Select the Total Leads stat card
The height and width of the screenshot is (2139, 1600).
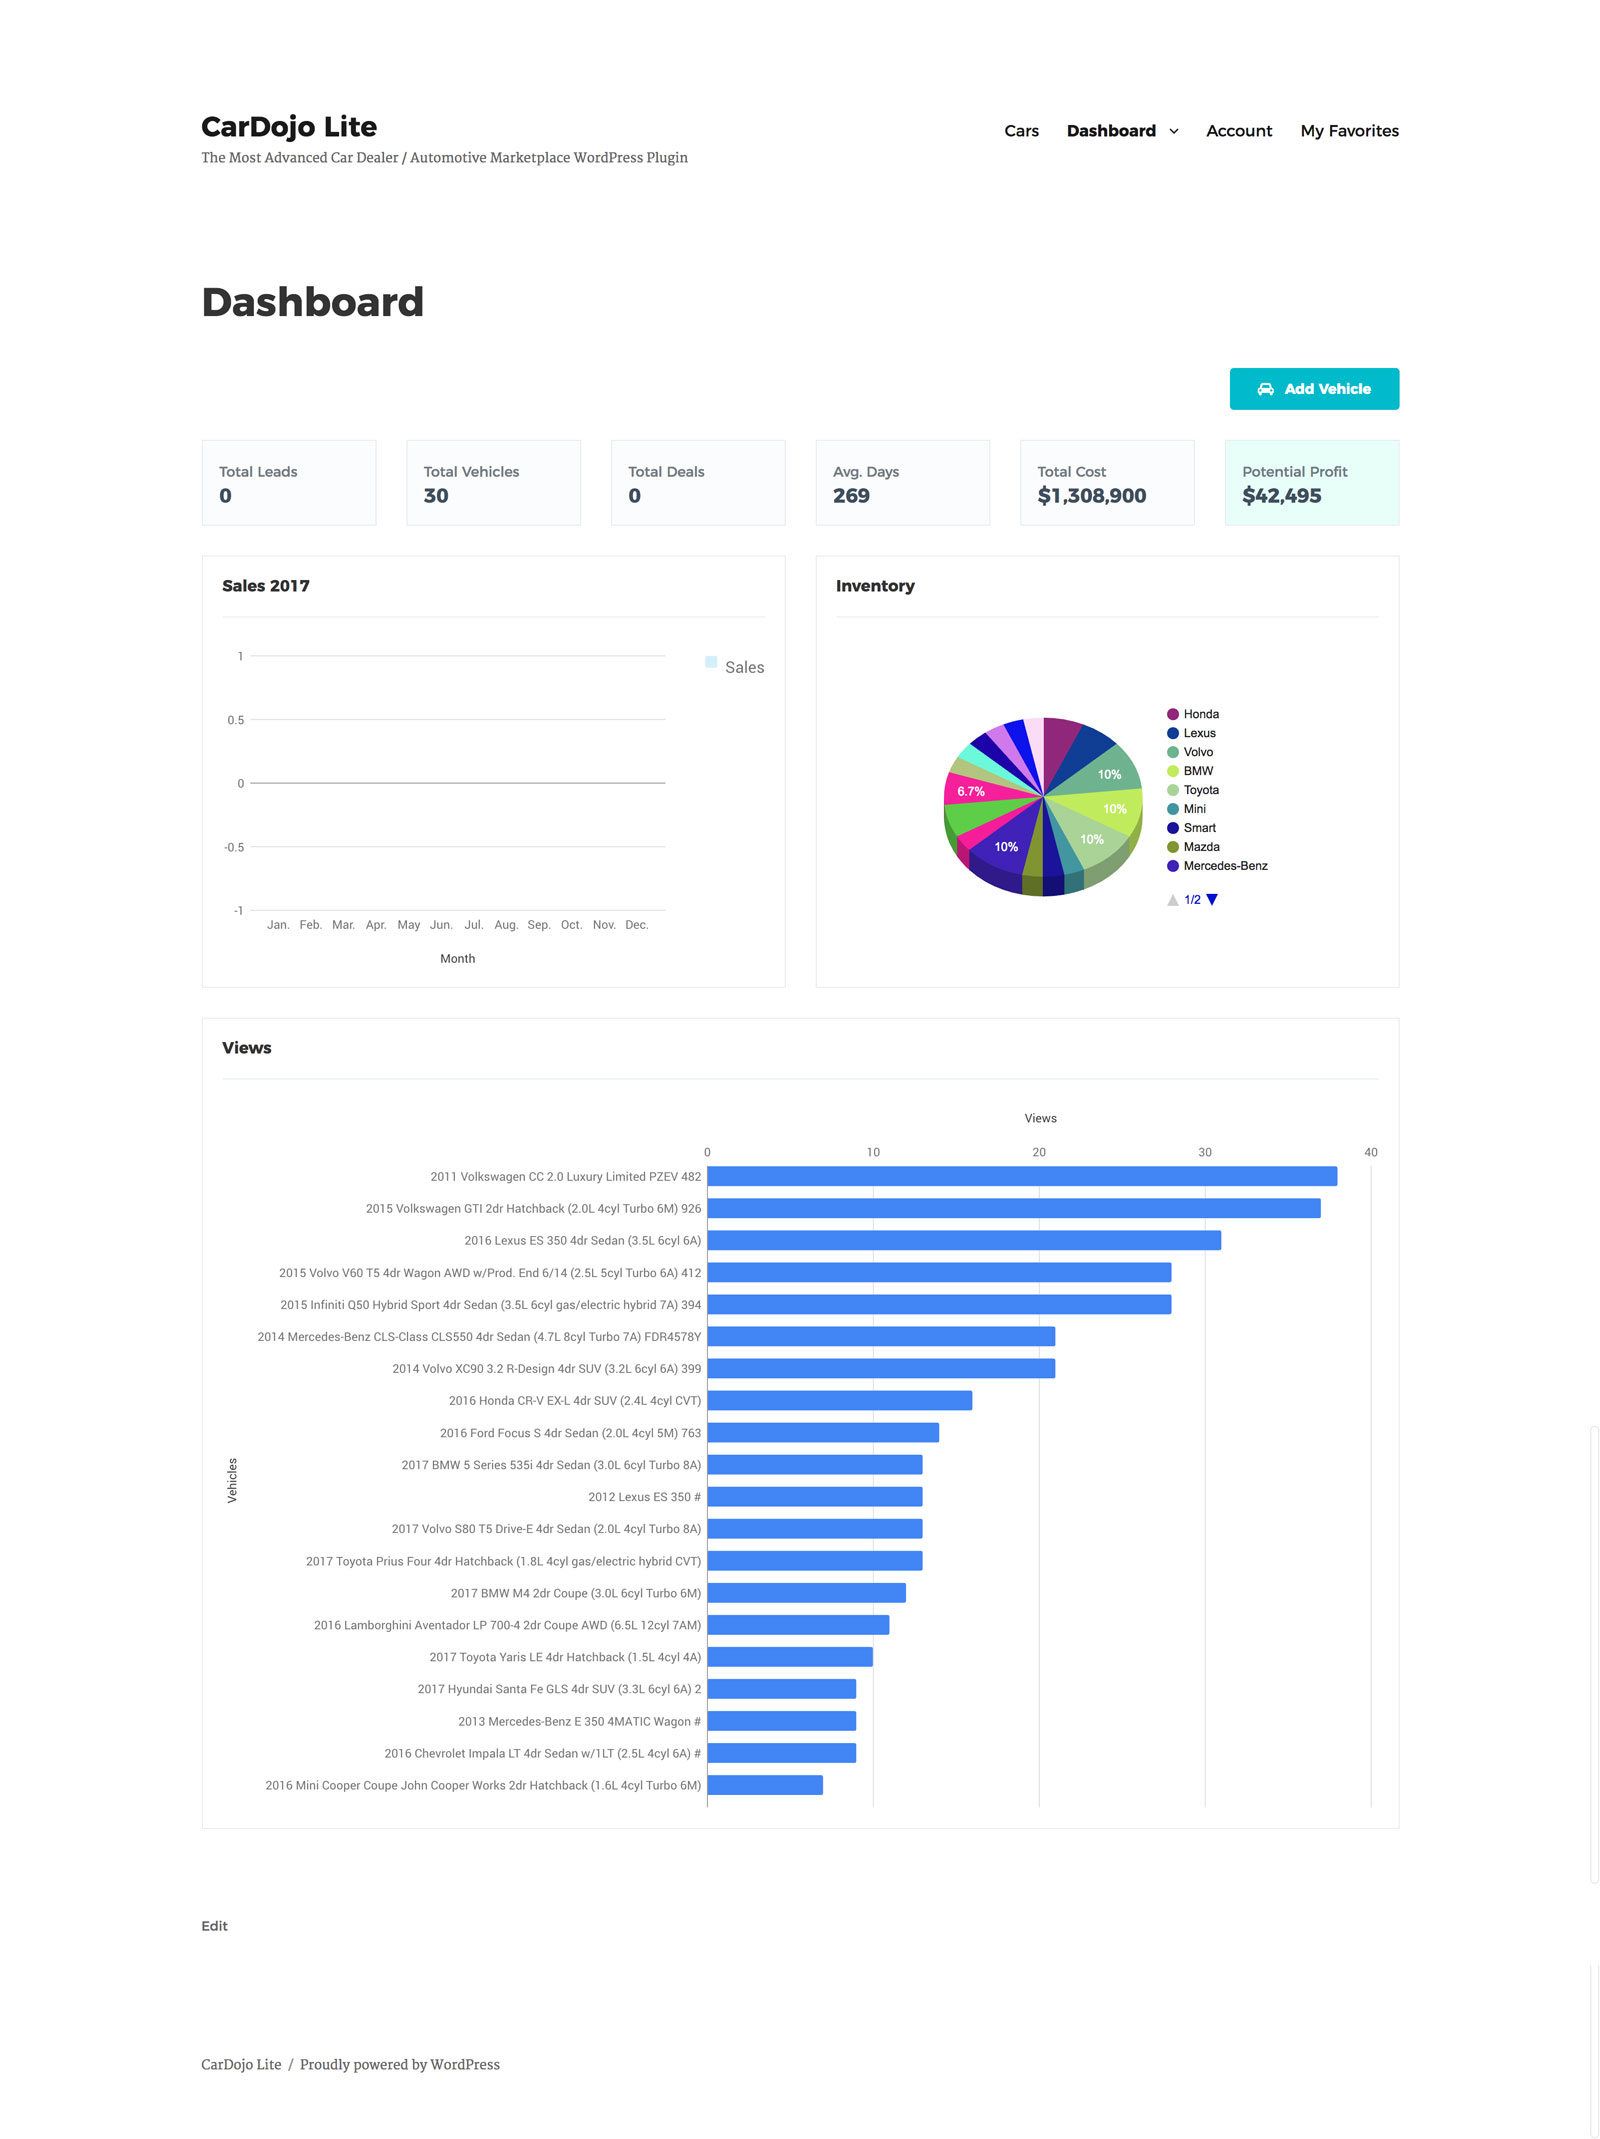(289, 482)
